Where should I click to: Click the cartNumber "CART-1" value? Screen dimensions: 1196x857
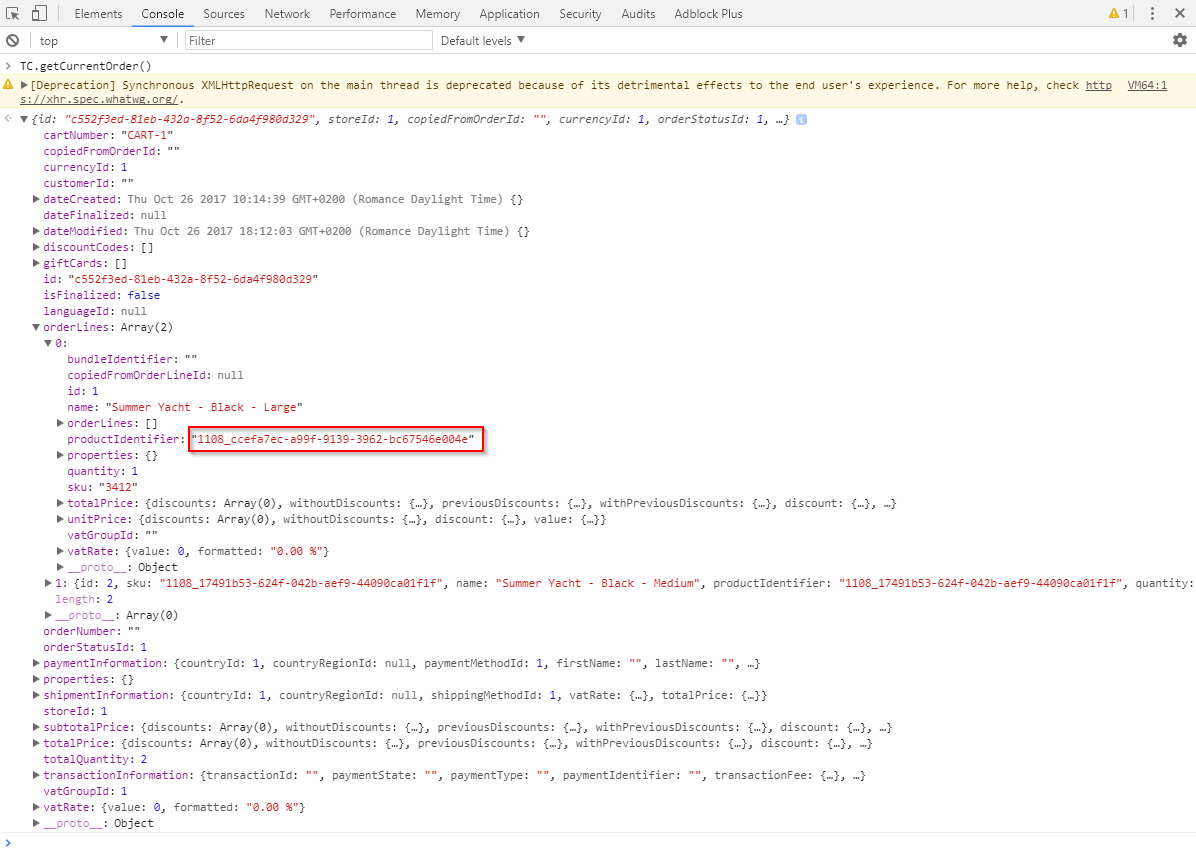tap(147, 135)
